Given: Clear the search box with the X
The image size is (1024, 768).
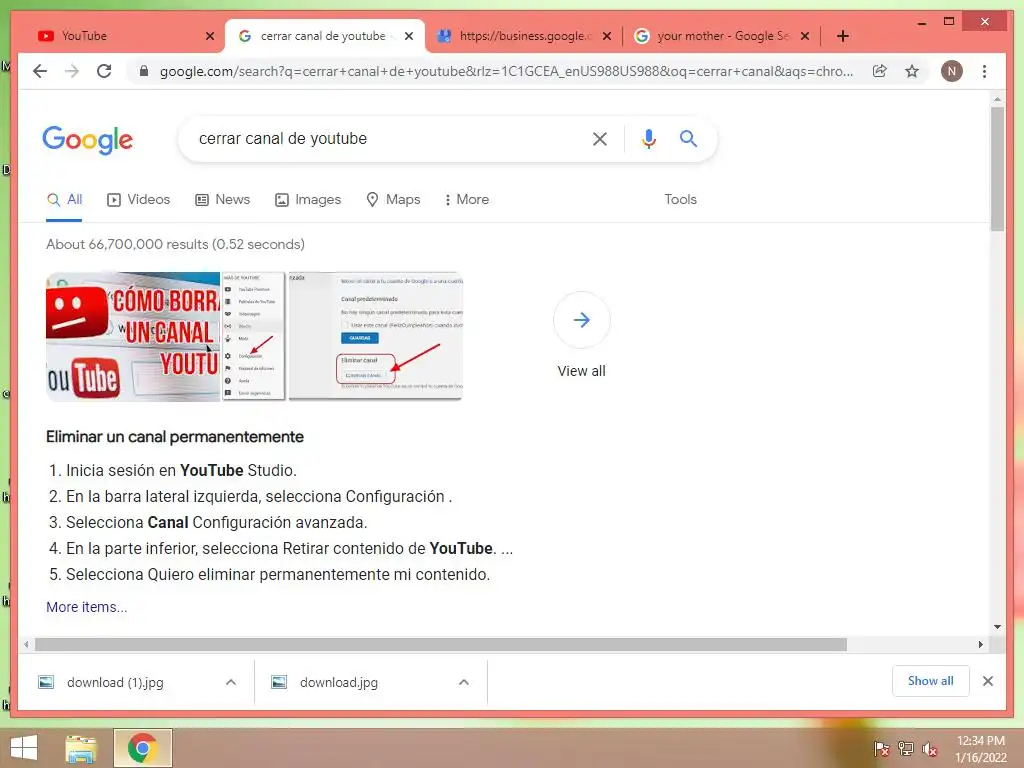Looking at the screenshot, I should [x=600, y=138].
